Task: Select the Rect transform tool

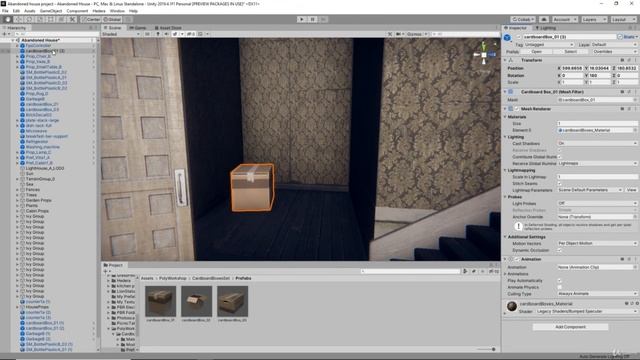Action: click(51, 19)
